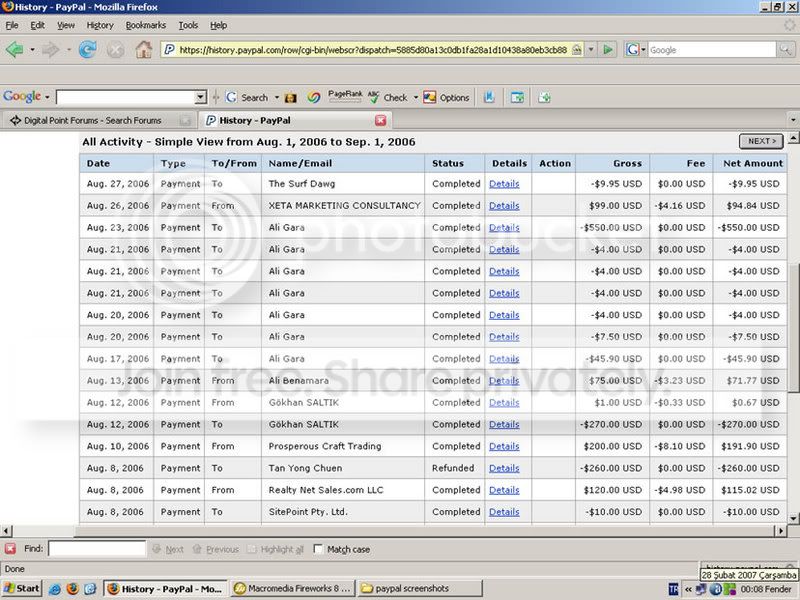Click Internet Explorer quick launch icon

55,589
